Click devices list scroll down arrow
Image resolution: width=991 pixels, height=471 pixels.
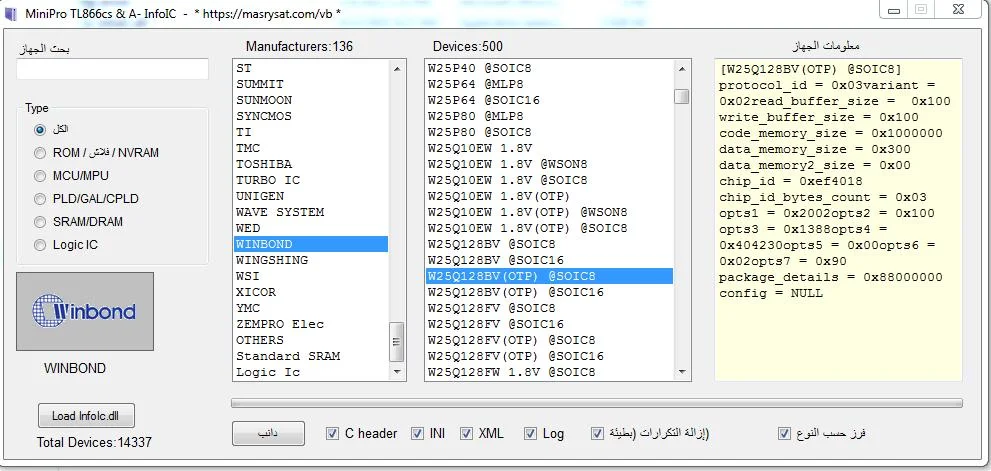pyautogui.click(x=681, y=372)
